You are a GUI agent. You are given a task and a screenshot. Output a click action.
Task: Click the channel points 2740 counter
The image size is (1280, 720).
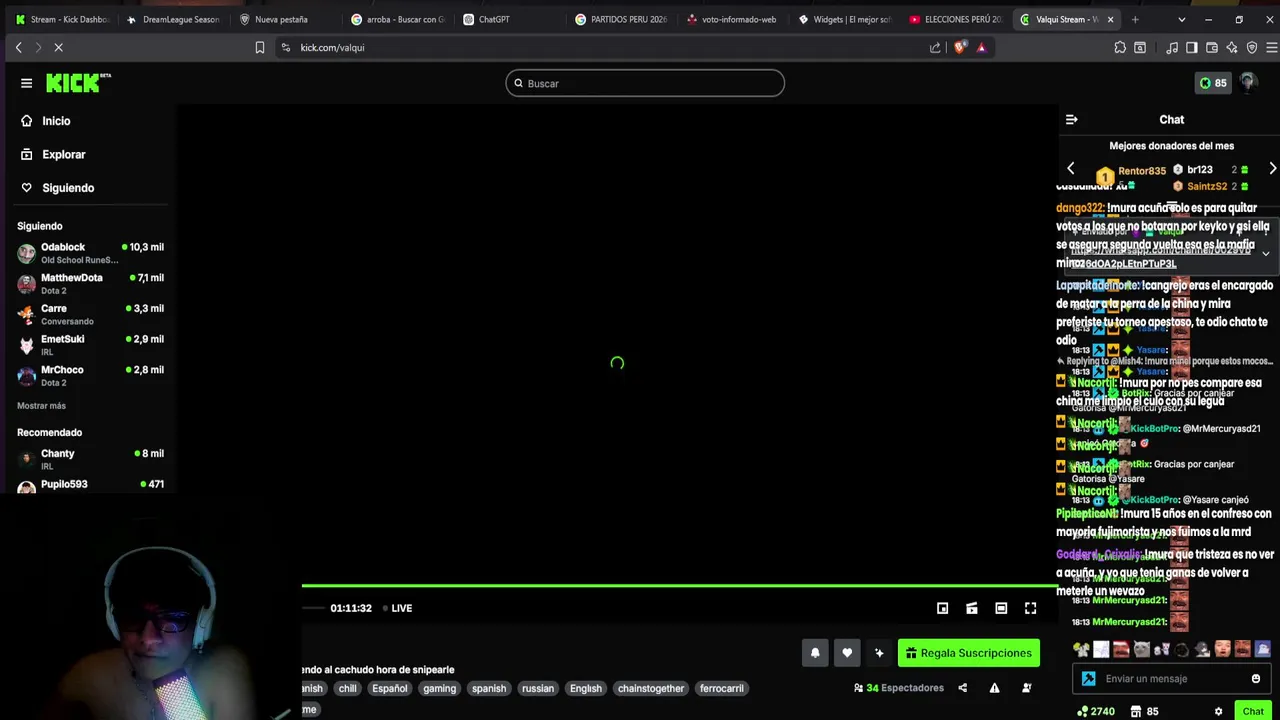(x=1095, y=711)
